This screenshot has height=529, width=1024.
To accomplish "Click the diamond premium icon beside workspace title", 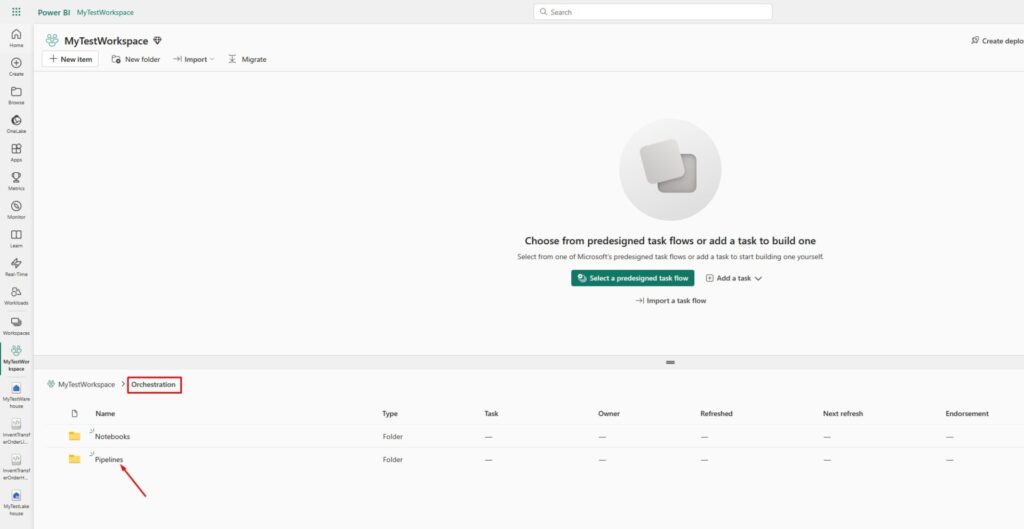I will (157, 40).
